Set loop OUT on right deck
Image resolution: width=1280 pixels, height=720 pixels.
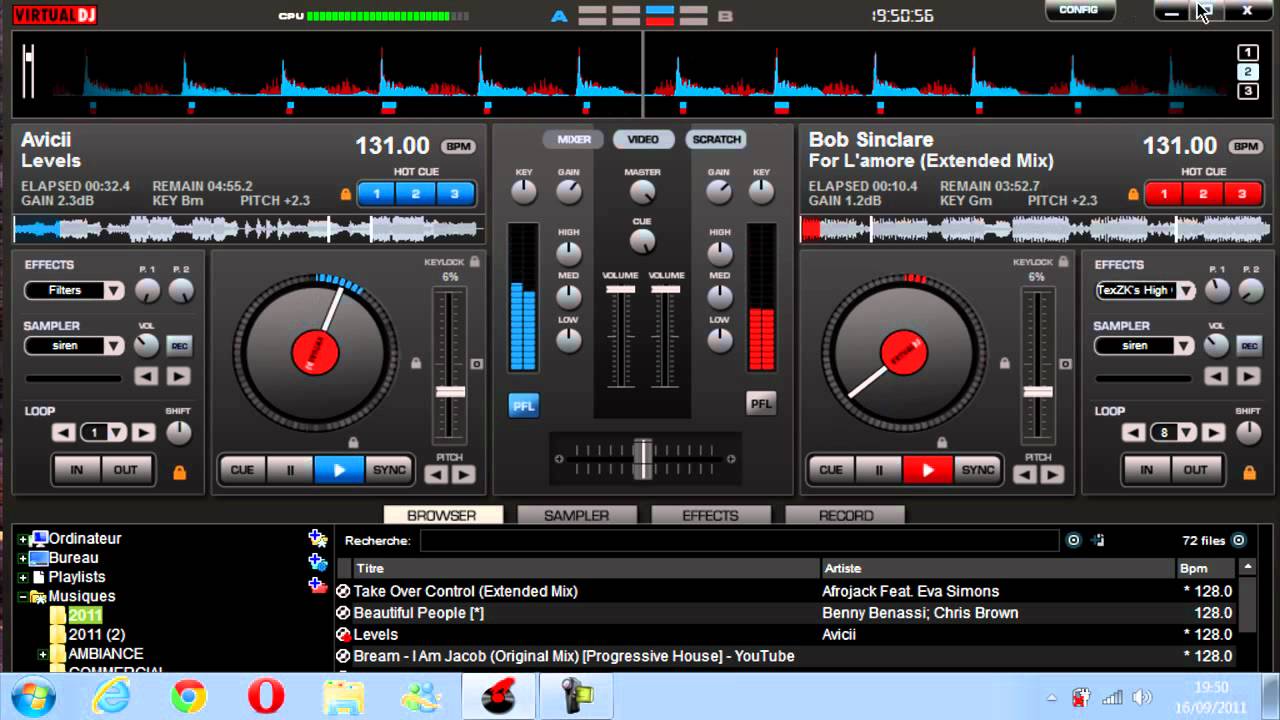(x=1196, y=469)
